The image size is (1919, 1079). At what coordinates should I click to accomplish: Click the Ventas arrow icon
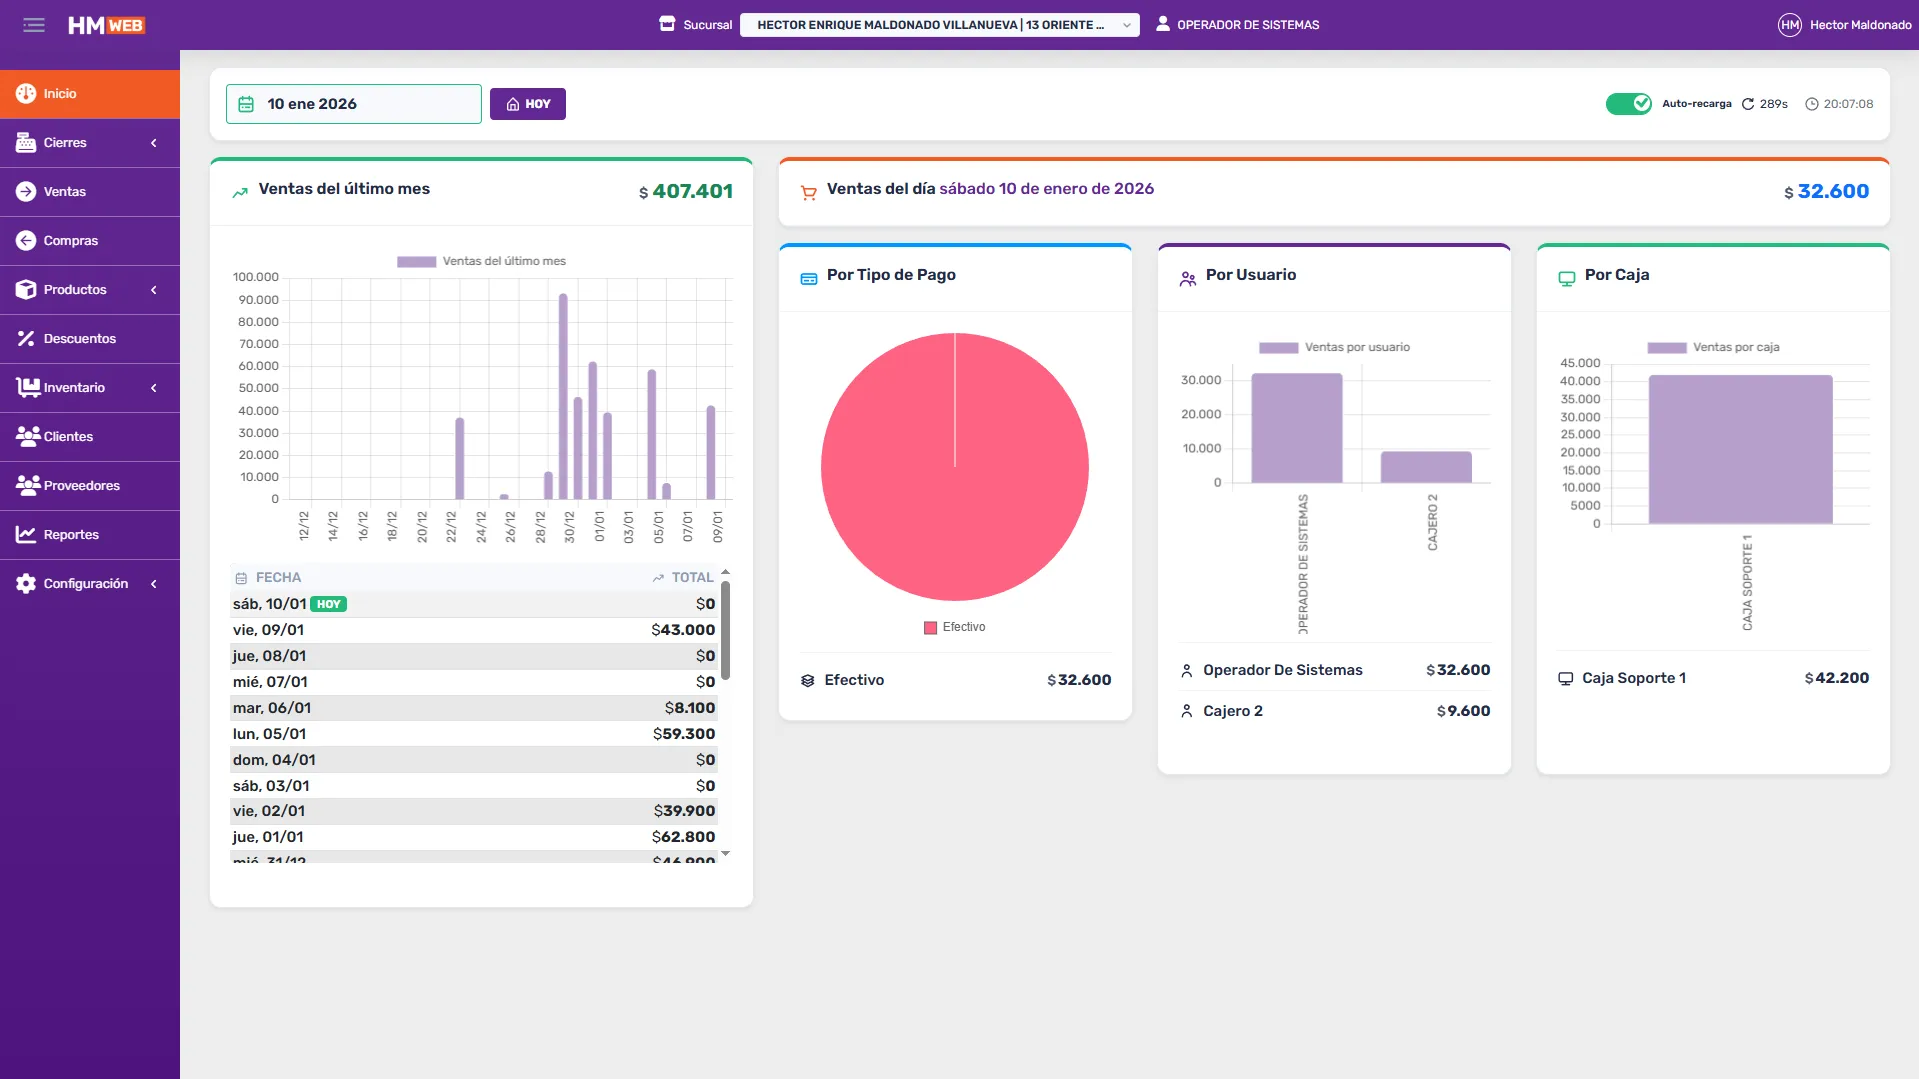[26, 191]
